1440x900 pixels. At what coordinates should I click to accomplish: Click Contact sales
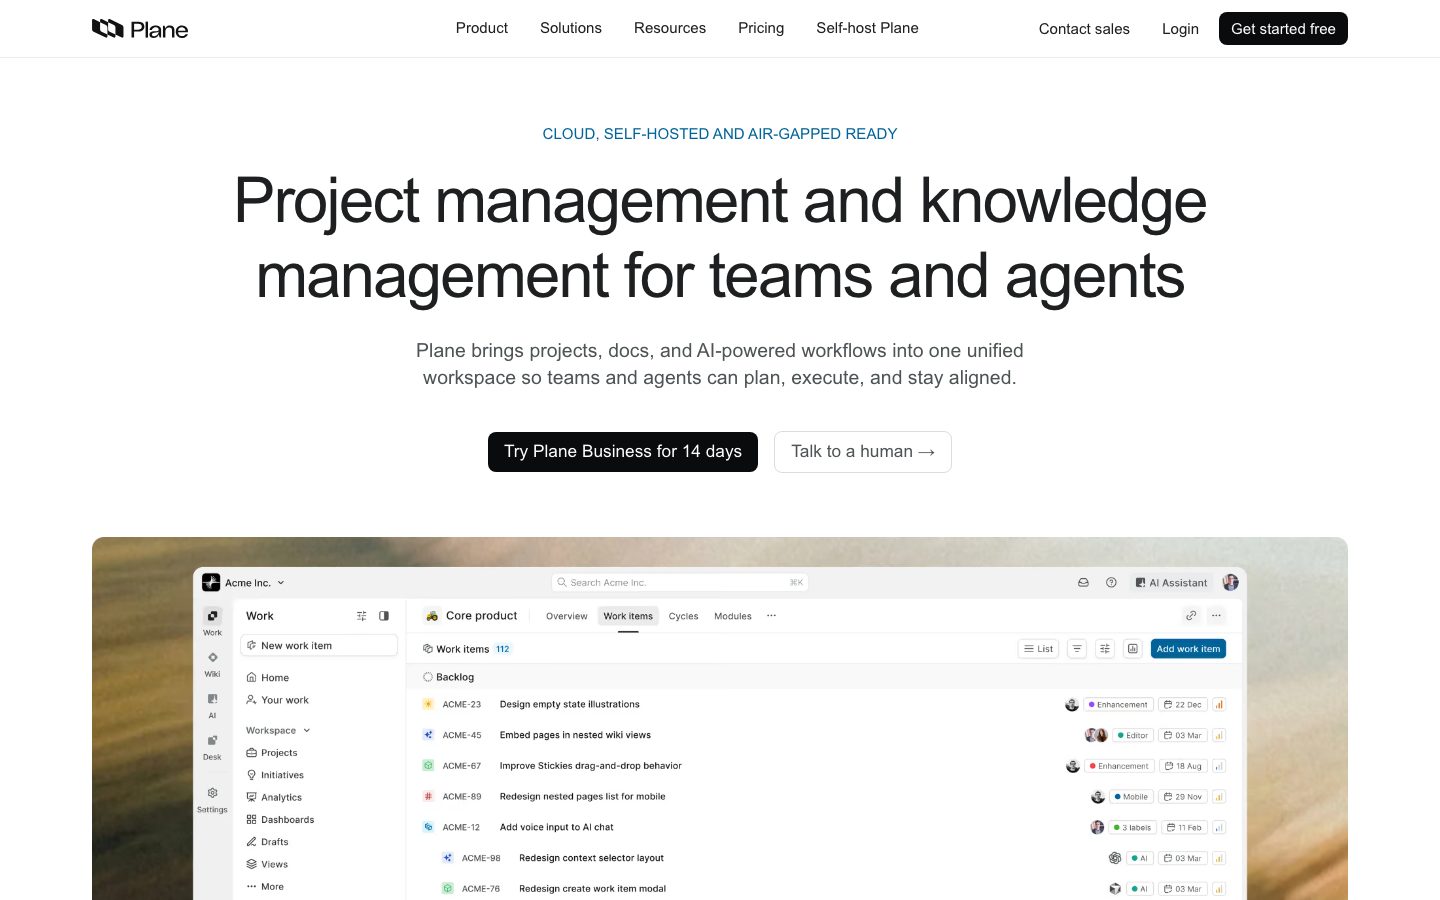(1084, 29)
